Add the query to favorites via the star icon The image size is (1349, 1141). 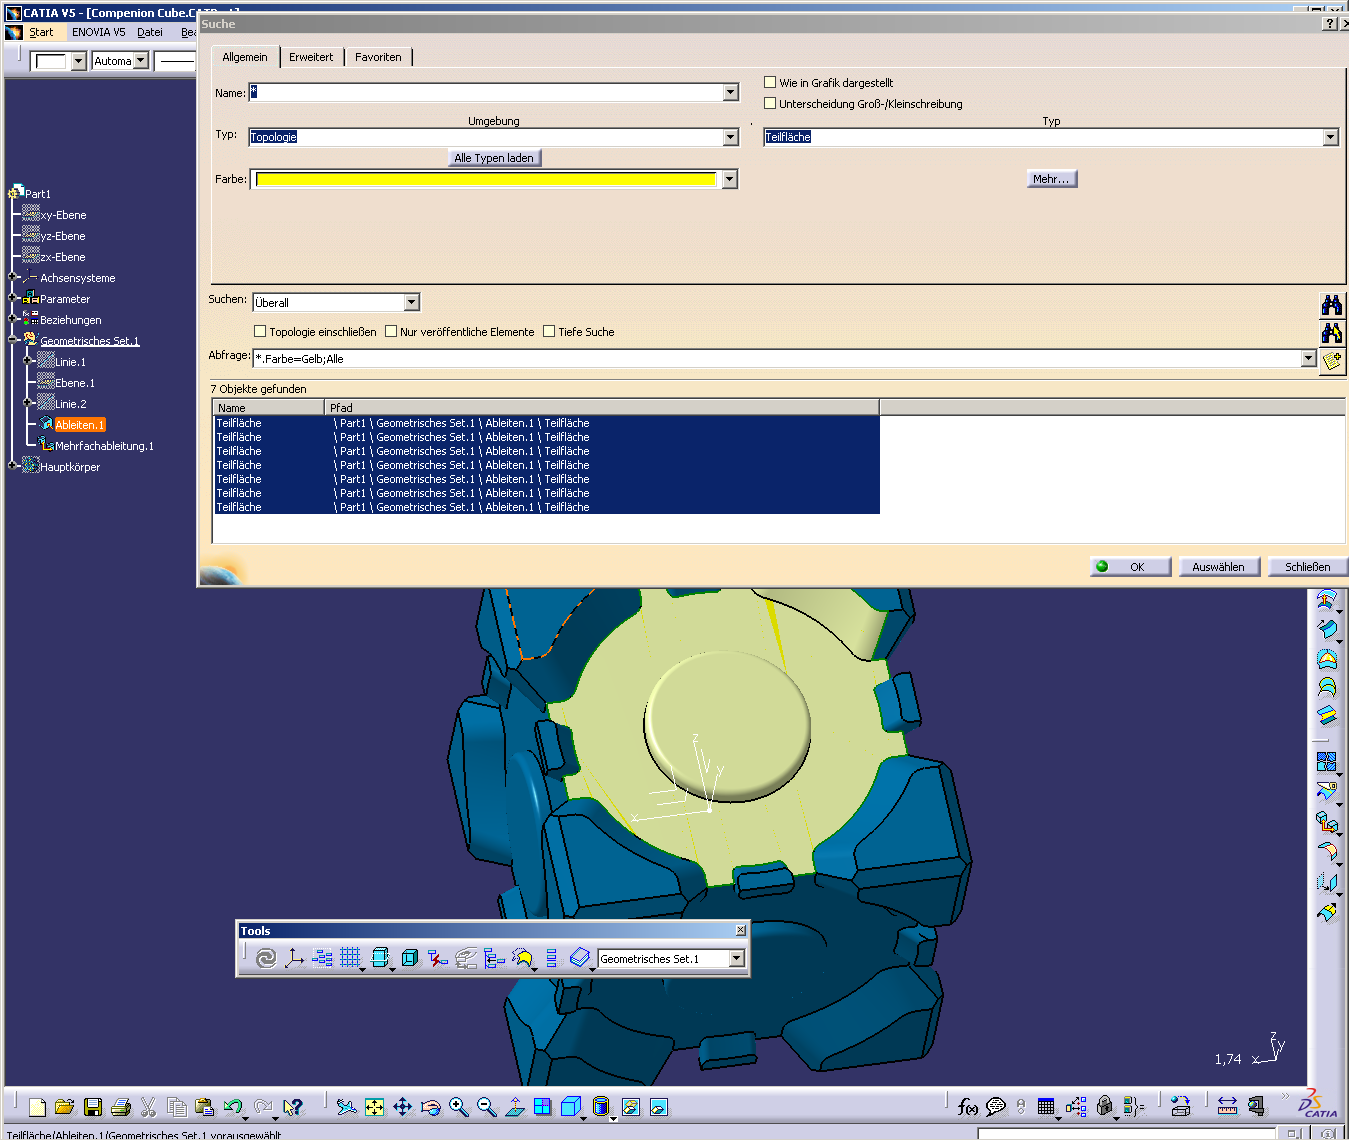[1332, 361]
